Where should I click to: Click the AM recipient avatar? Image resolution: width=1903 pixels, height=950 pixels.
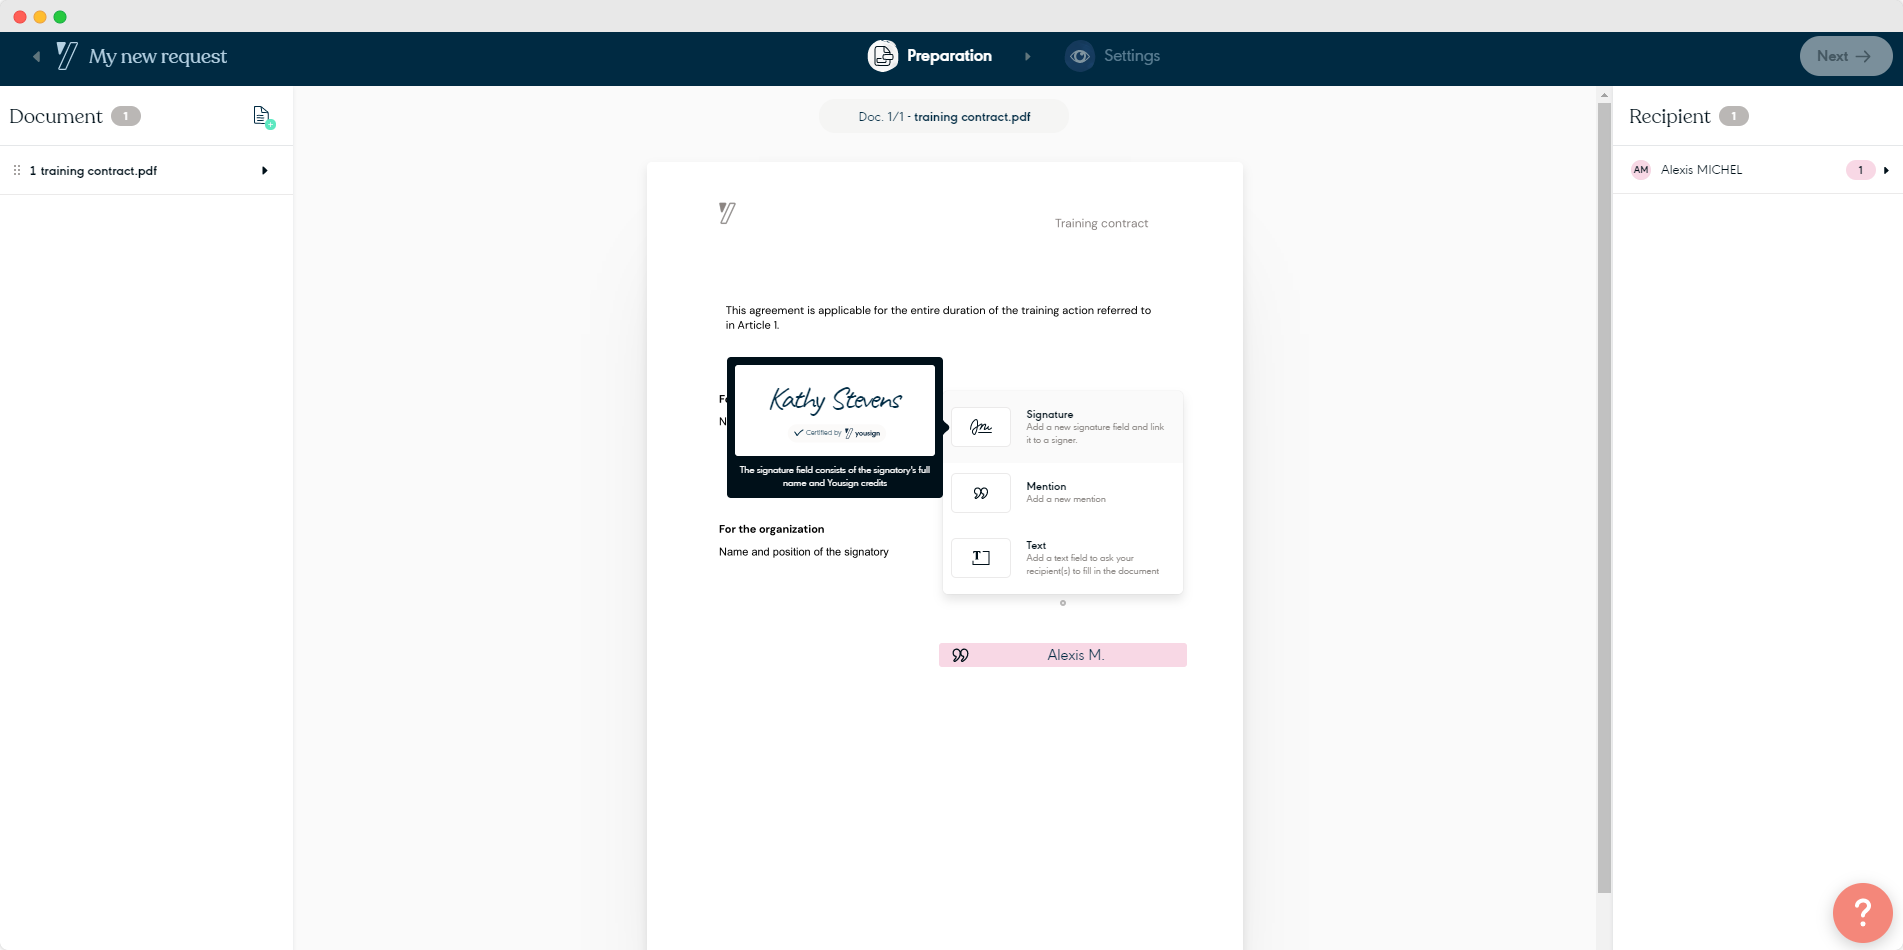tap(1640, 170)
